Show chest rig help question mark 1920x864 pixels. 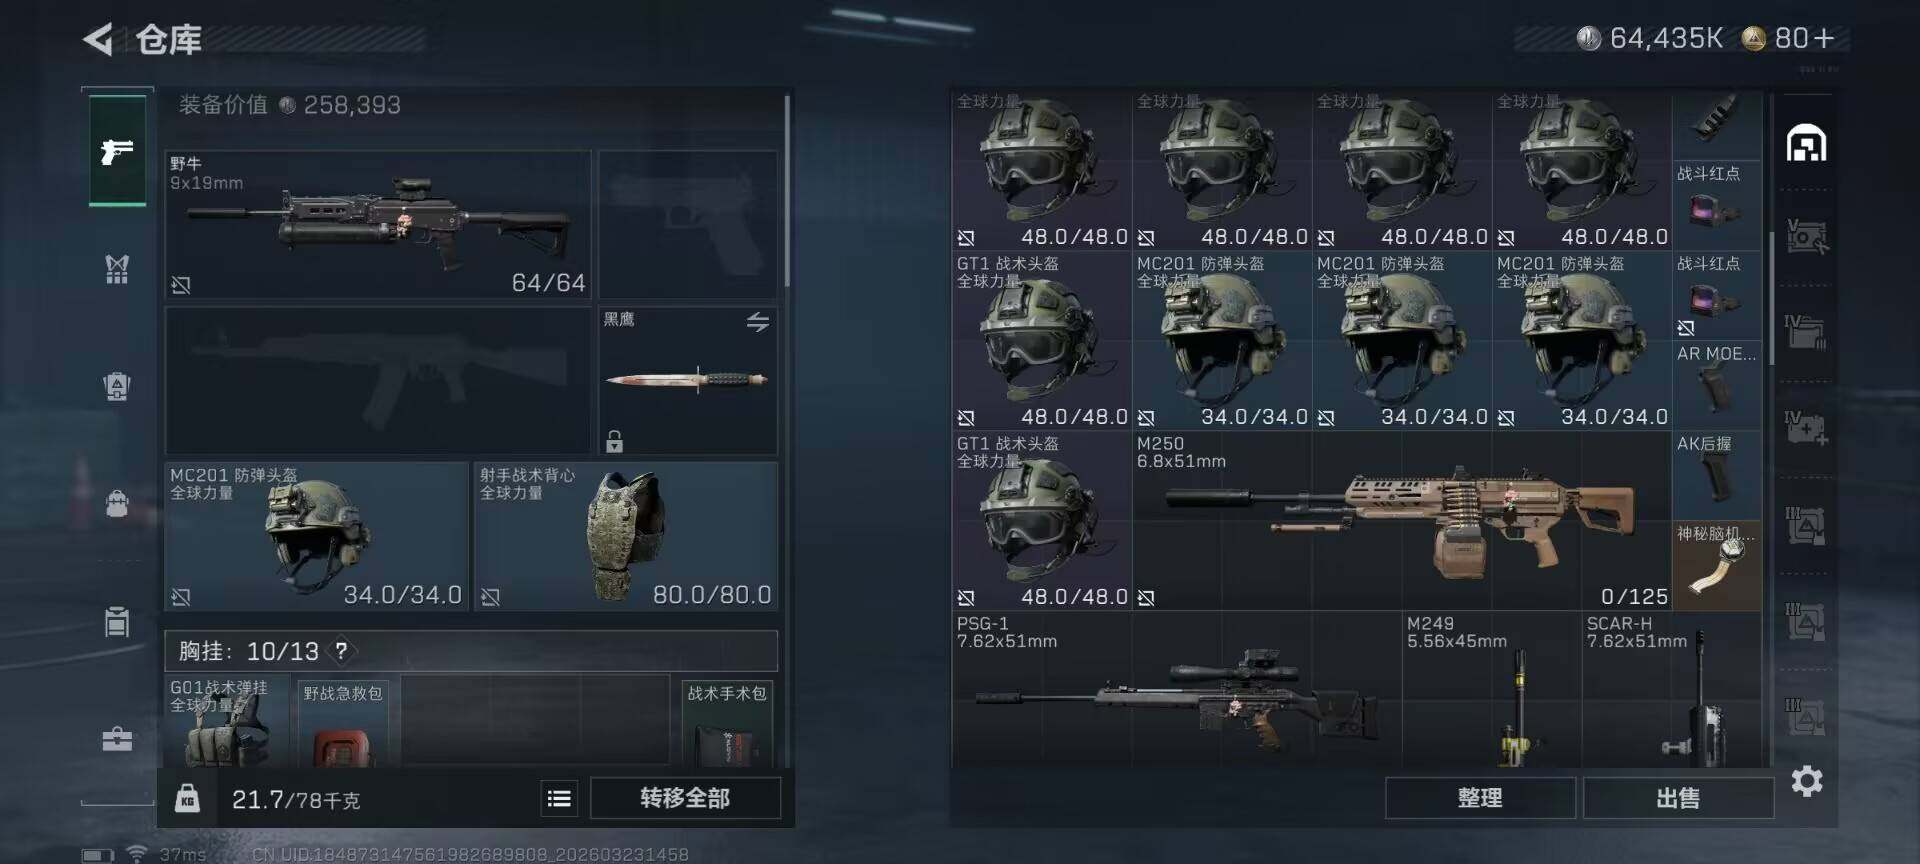pos(342,651)
